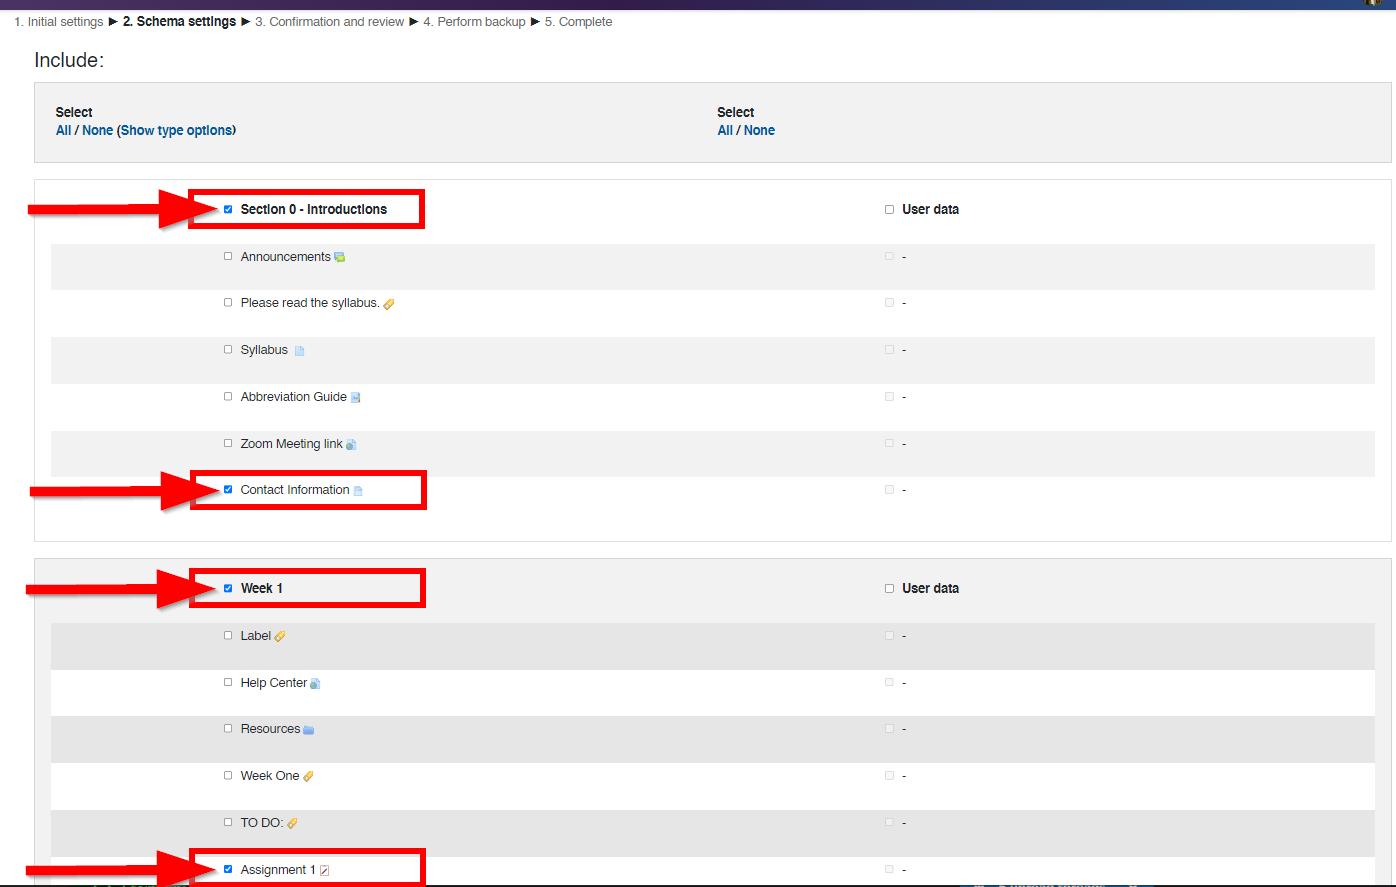
Task: Click the '5. Complete' step
Action: [x=579, y=21]
